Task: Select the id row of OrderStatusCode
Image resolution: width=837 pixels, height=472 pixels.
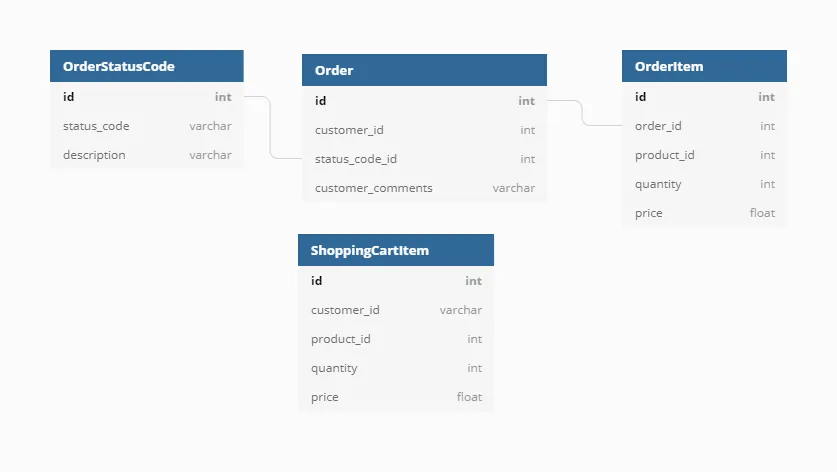Action: click(x=147, y=97)
